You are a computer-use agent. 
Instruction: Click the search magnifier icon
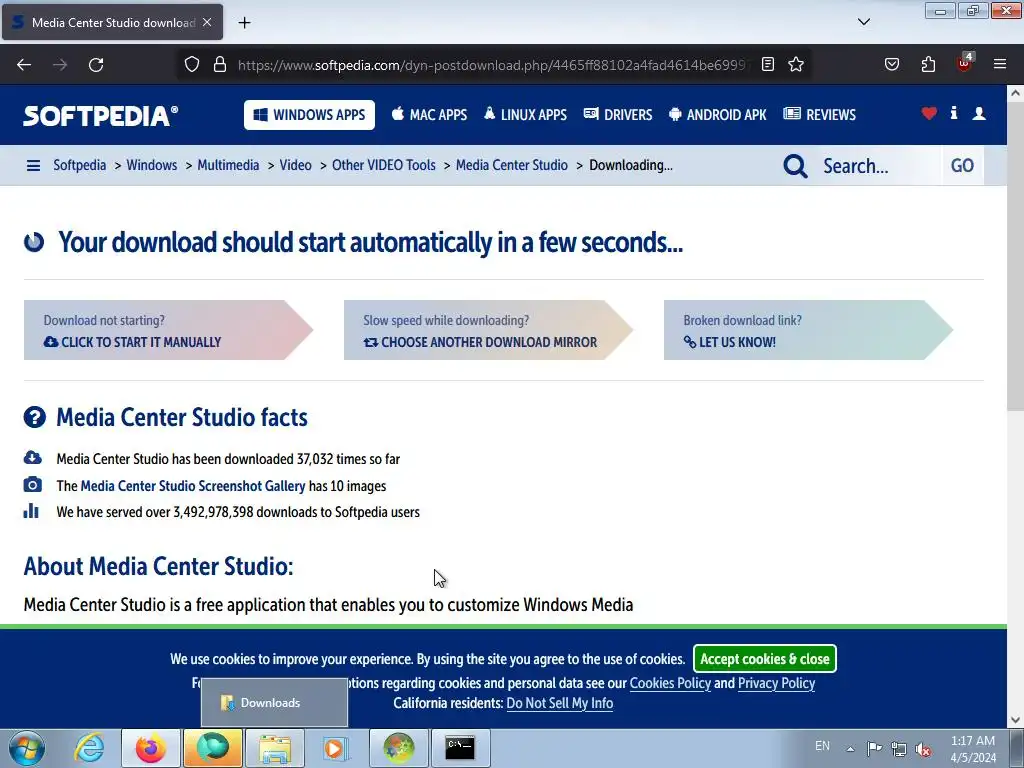[795, 166]
